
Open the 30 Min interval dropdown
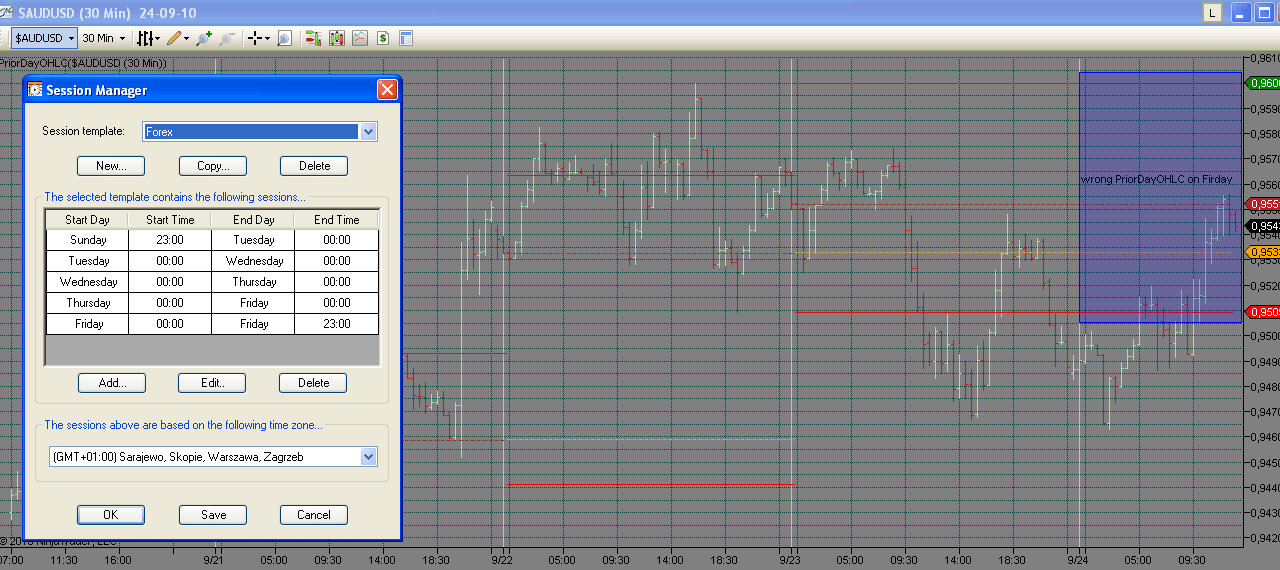coord(104,38)
